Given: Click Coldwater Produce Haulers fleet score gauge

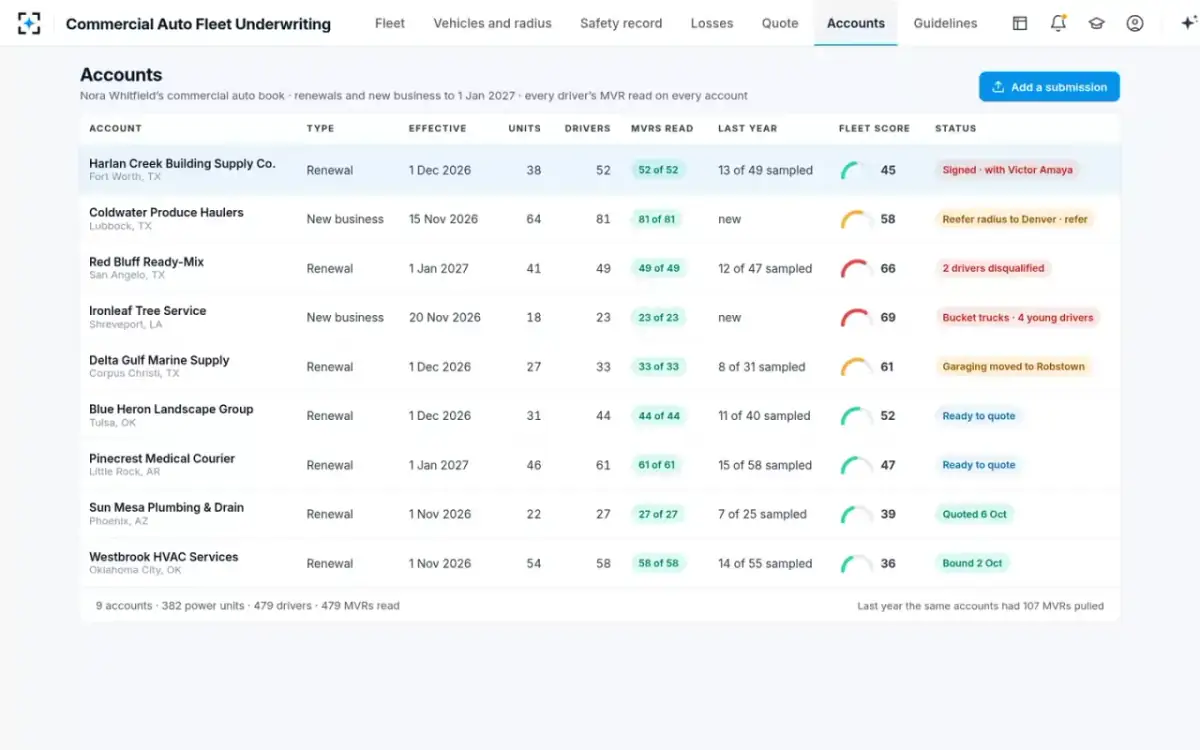Looking at the screenshot, I should click(x=856, y=219).
